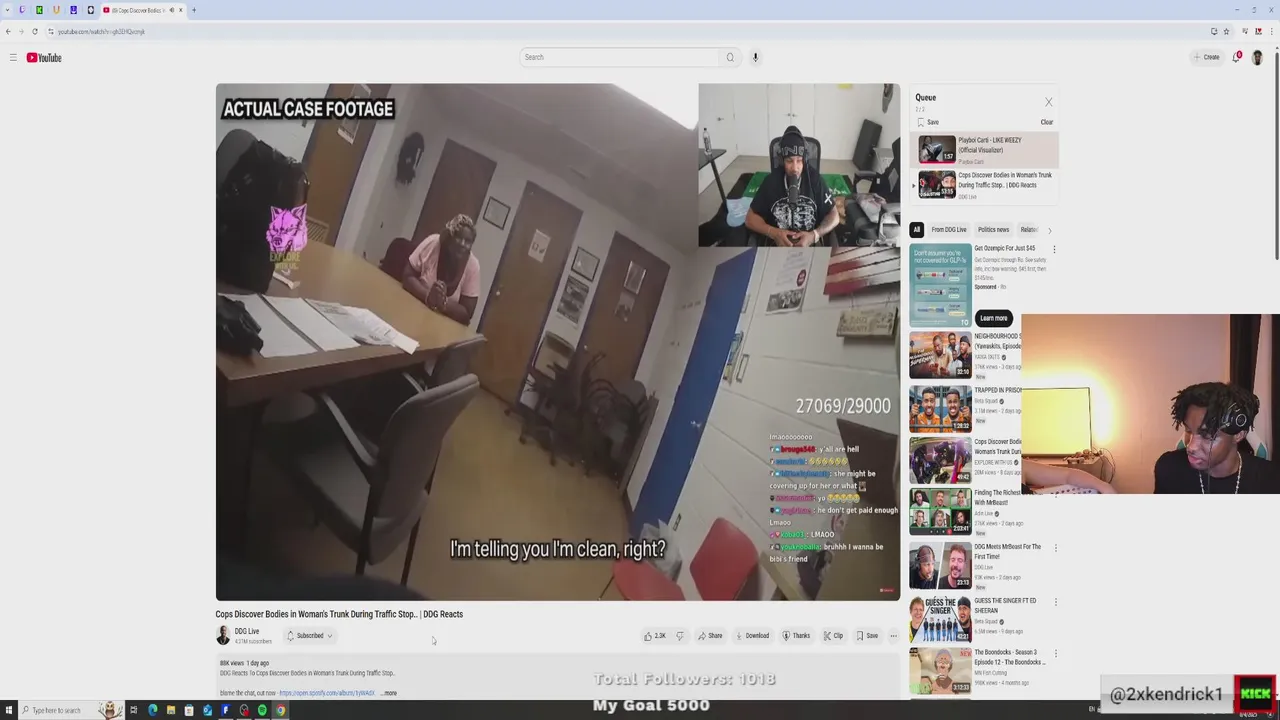Image resolution: width=1280 pixels, height=720 pixels.
Task: Clip the video
Action: click(833, 636)
